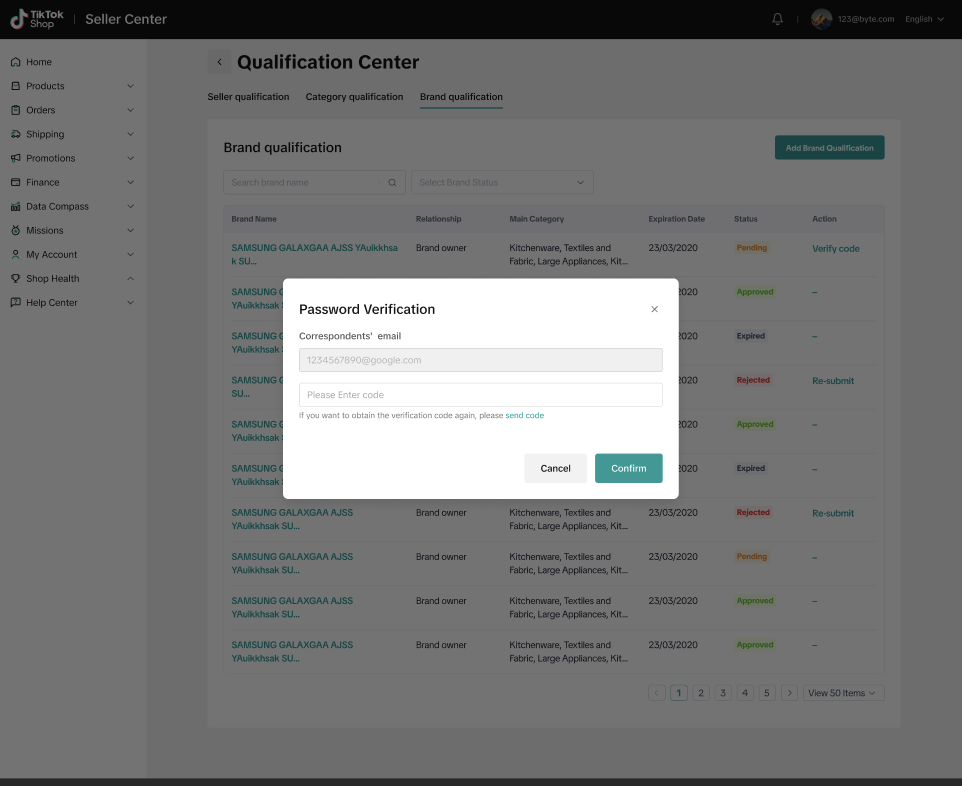This screenshot has height=786, width=962.
Task: Click the user avatar in header
Action: pyautogui.click(x=821, y=19)
